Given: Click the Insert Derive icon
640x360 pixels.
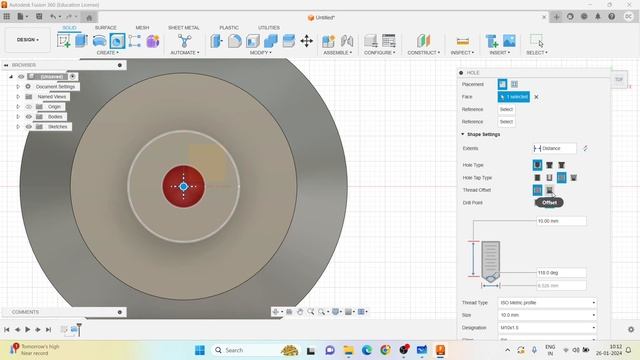Looking at the screenshot, I should coord(491,41).
